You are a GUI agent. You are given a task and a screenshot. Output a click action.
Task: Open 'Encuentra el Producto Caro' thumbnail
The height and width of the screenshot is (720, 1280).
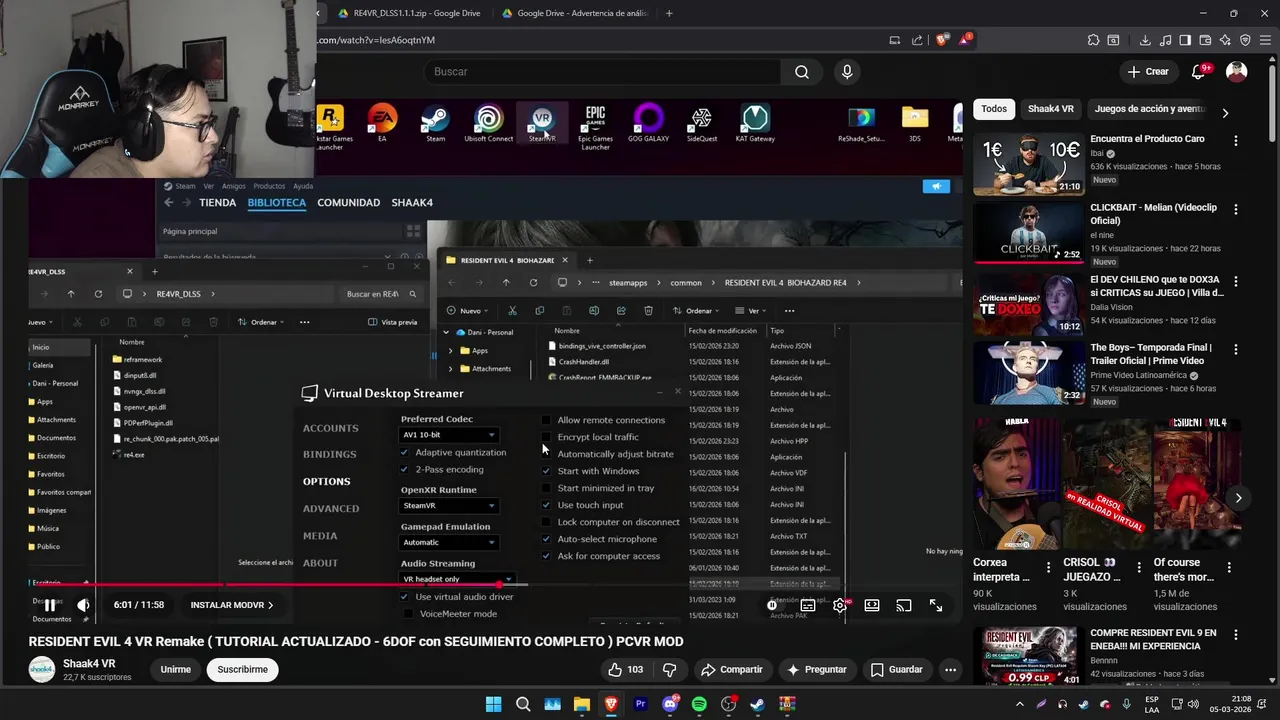click(1029, 164)
